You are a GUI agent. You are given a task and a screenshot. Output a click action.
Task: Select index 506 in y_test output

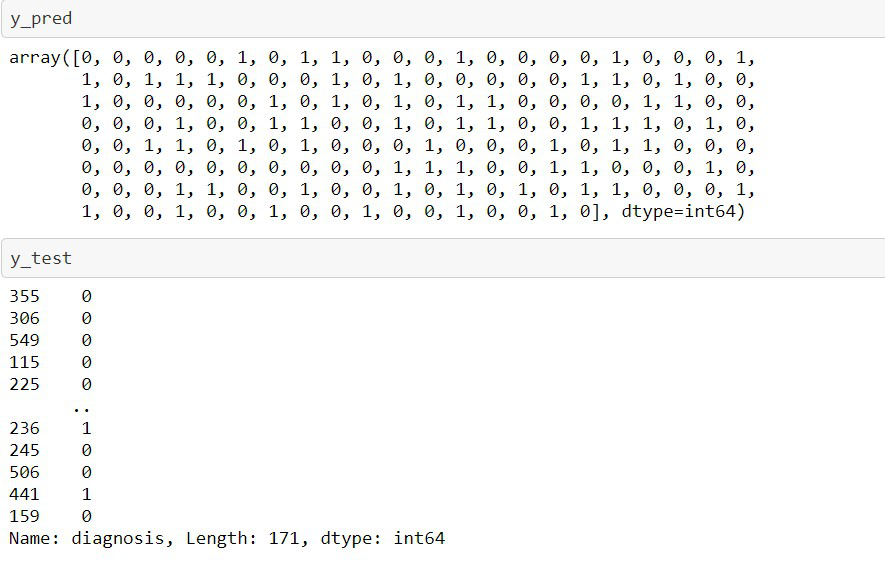[24, 472]
